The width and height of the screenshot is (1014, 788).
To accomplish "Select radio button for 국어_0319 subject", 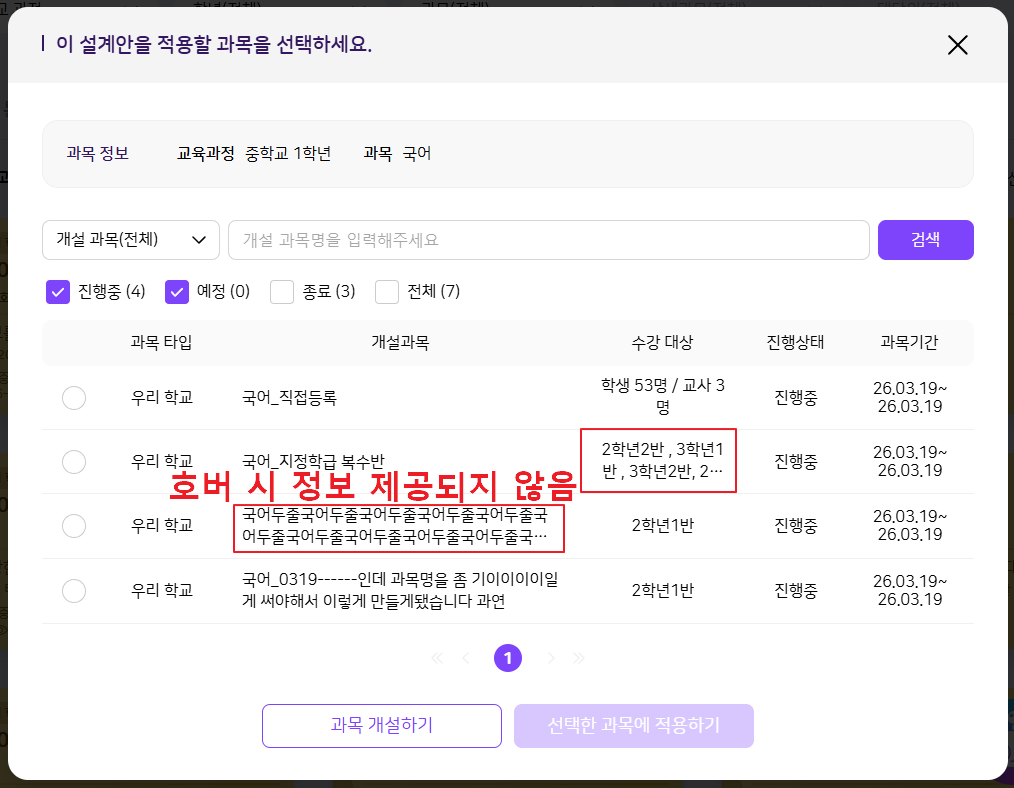I will (x=74, y=591).
